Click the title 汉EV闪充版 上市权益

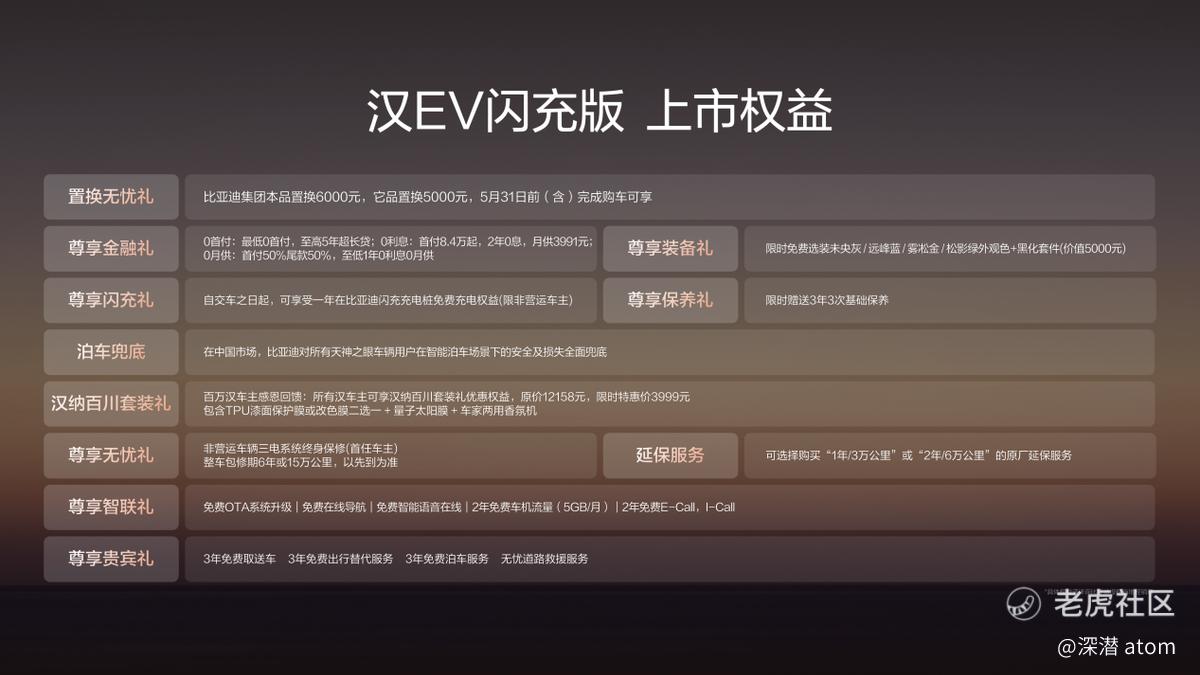[x=599, y=113]
